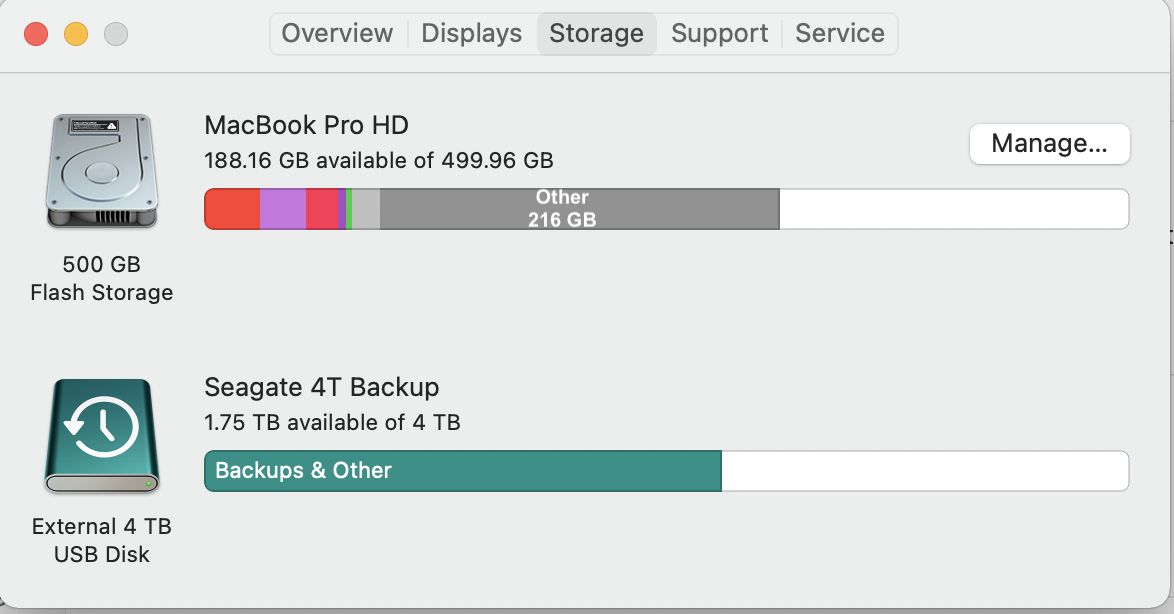Click the MacBook Pro HD internal drive icon
The height and width of the screenshot is (614, 1174).
(101, 170)
